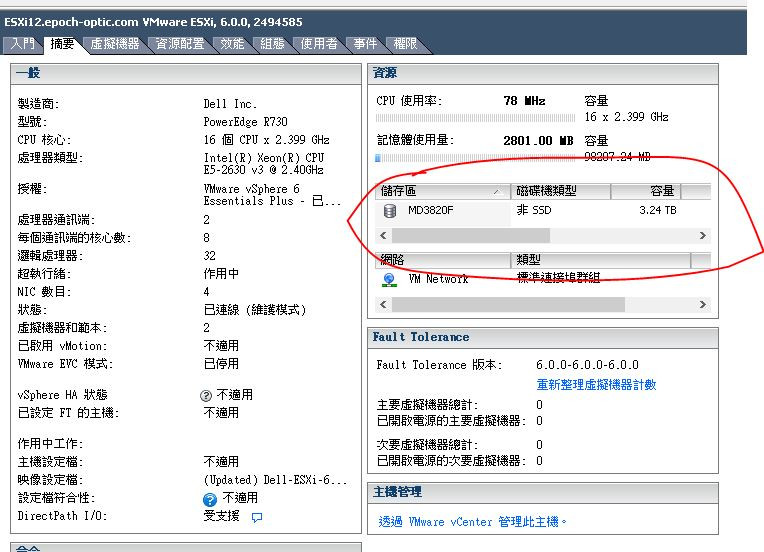The width and height of the screenshot is (764, 552).
Task: Click the network 類型 column header
Action: pos(600,260)
